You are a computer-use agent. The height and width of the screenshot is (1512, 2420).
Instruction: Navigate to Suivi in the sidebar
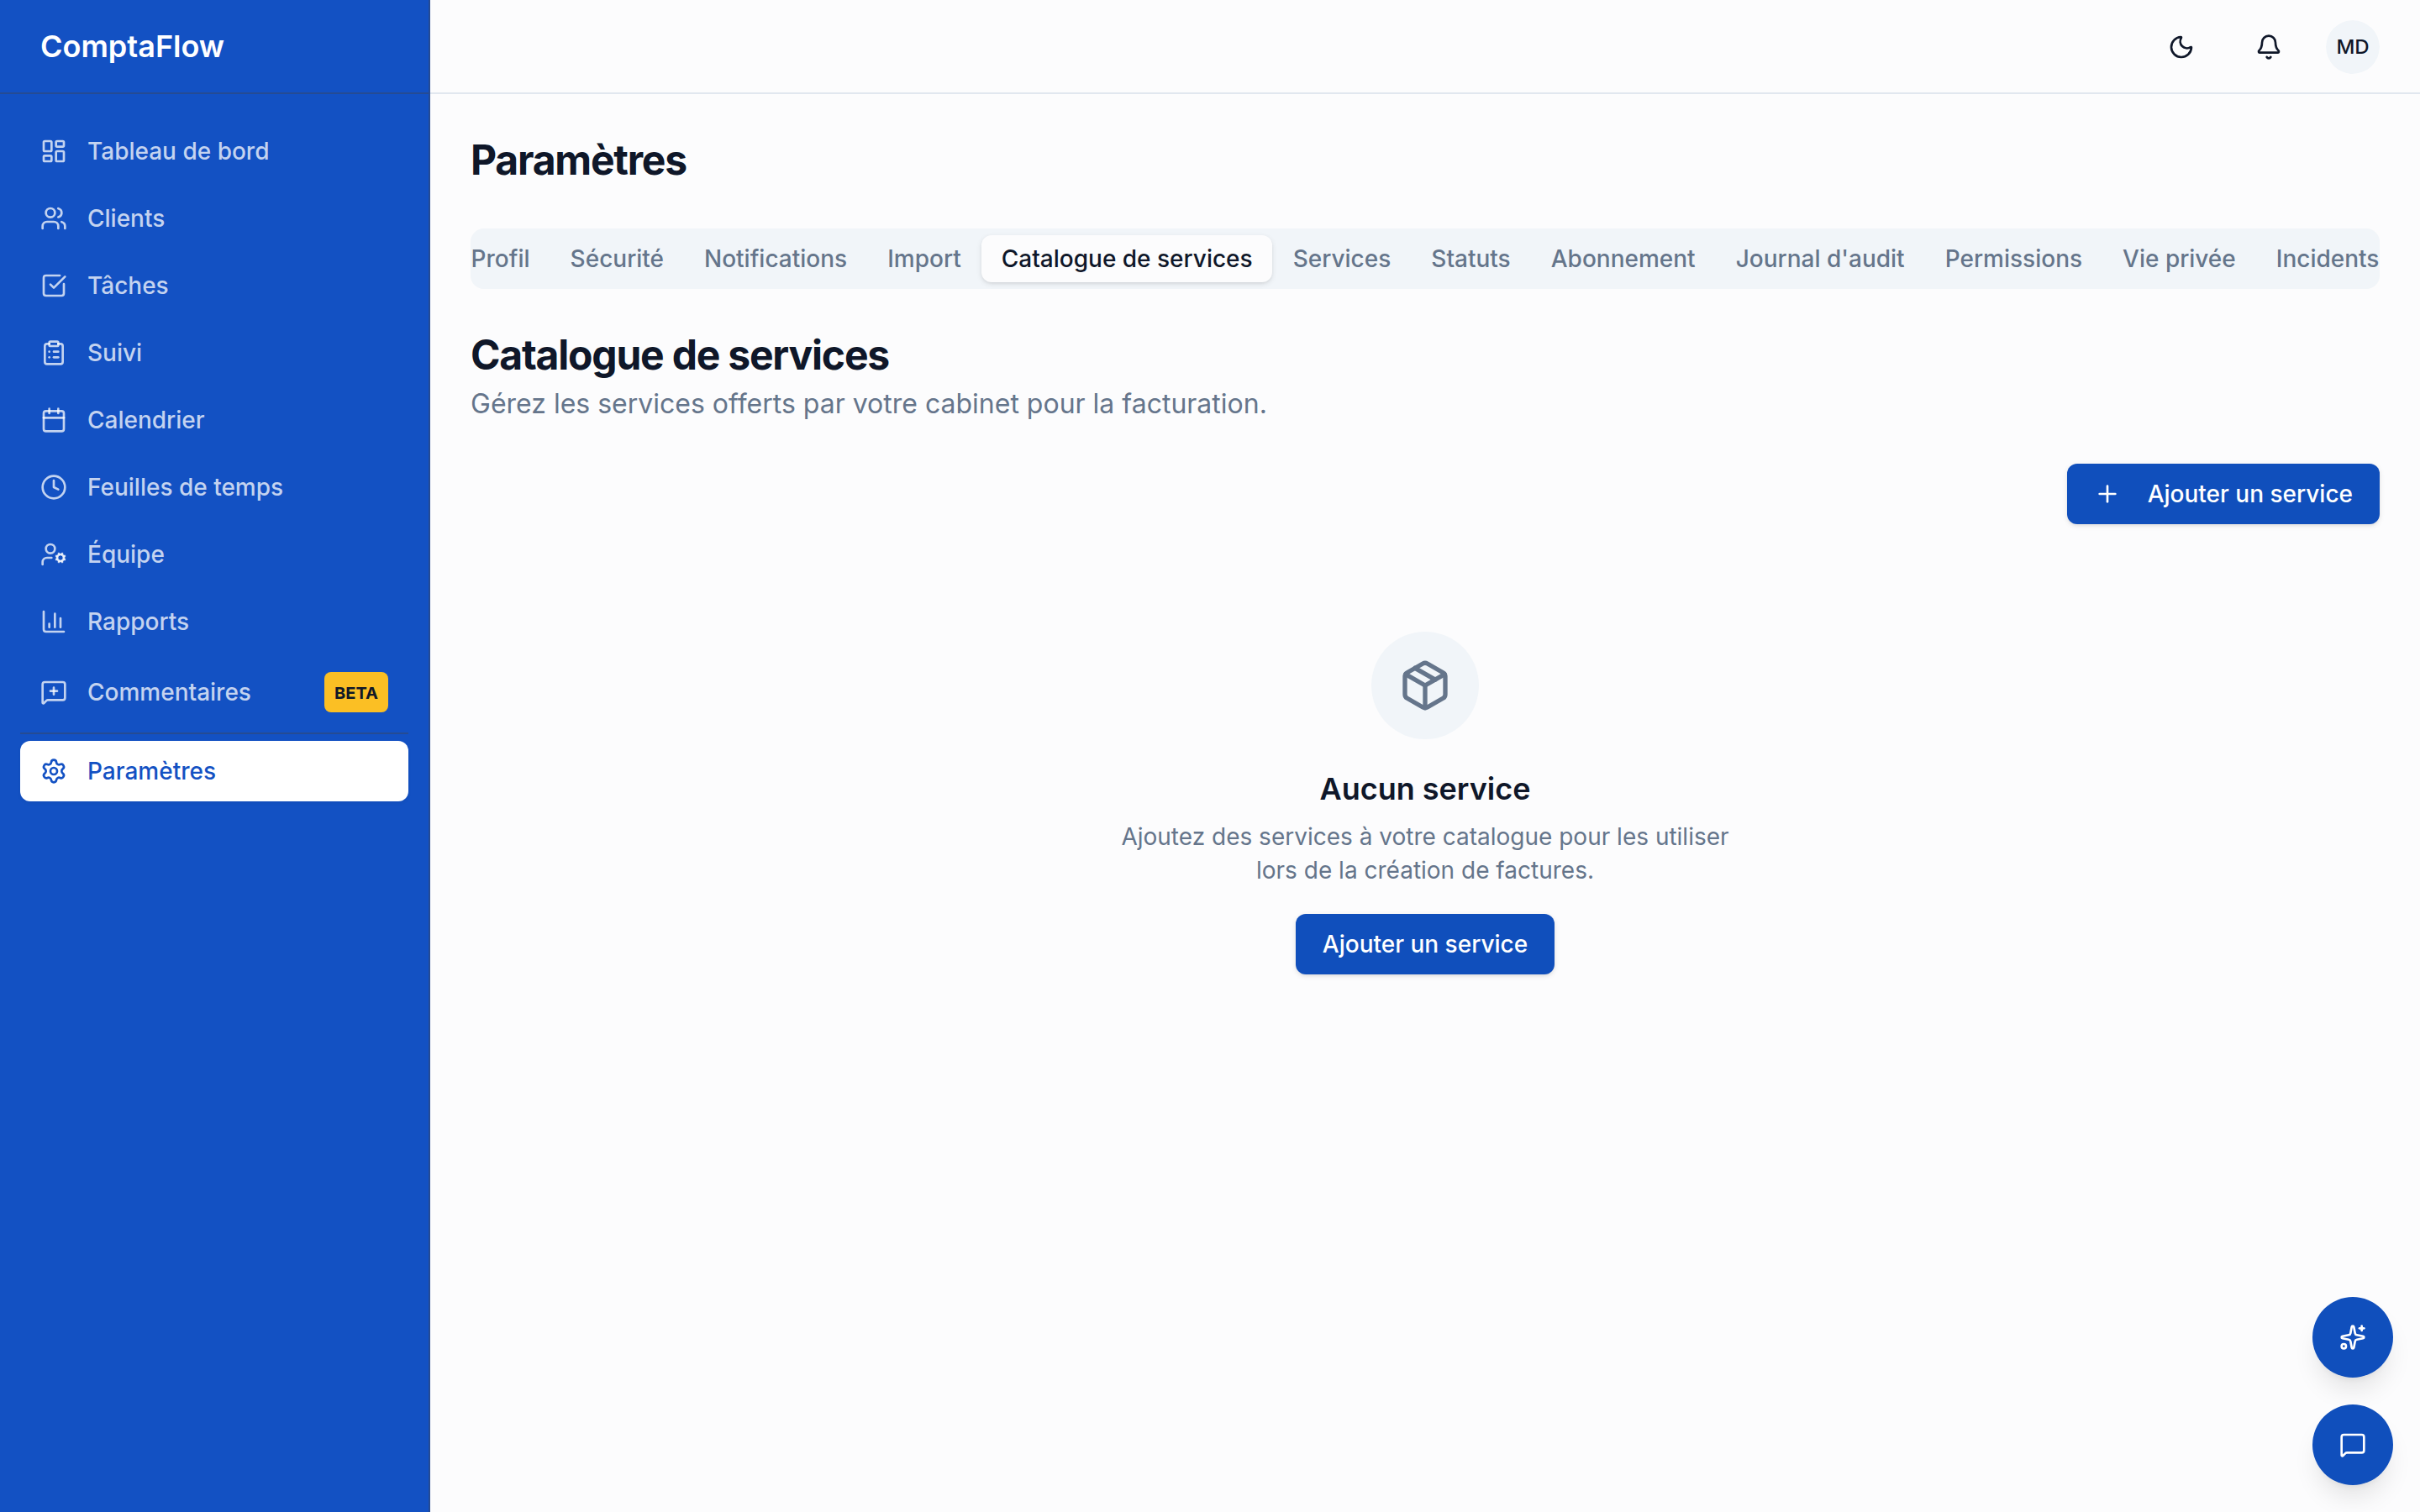[214, 352]
